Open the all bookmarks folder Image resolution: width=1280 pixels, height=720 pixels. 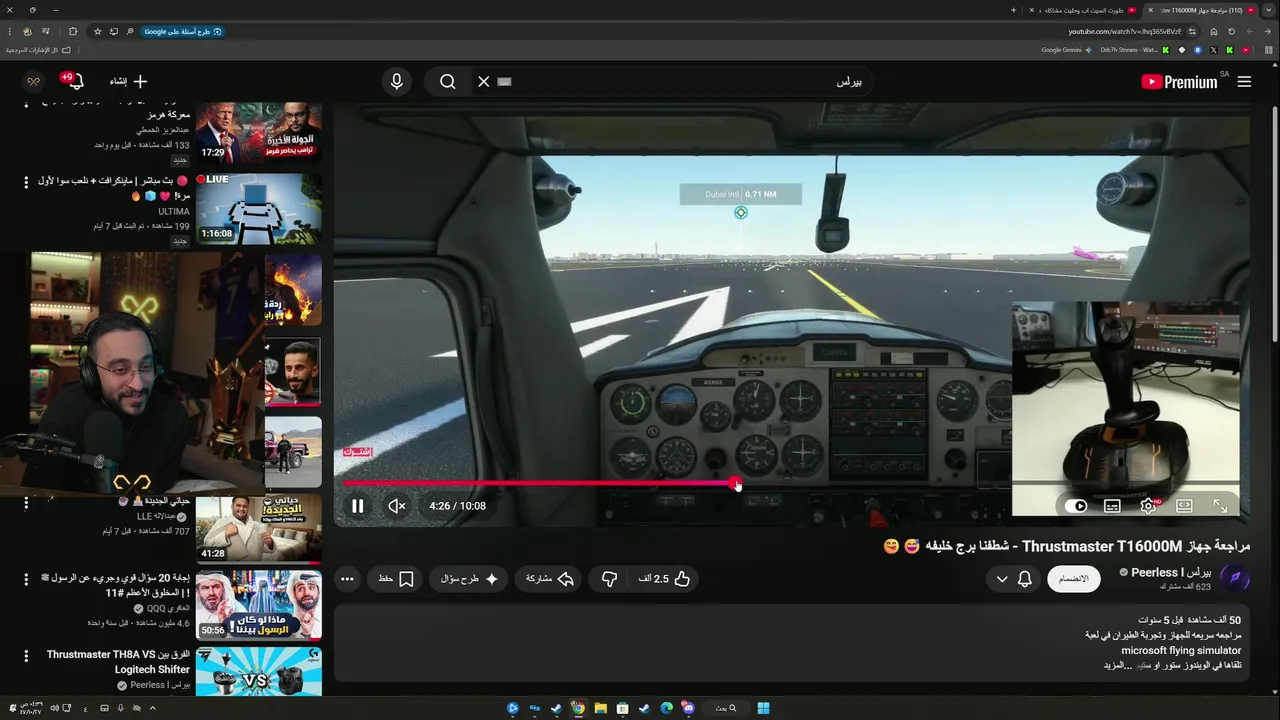coord(39,50)
